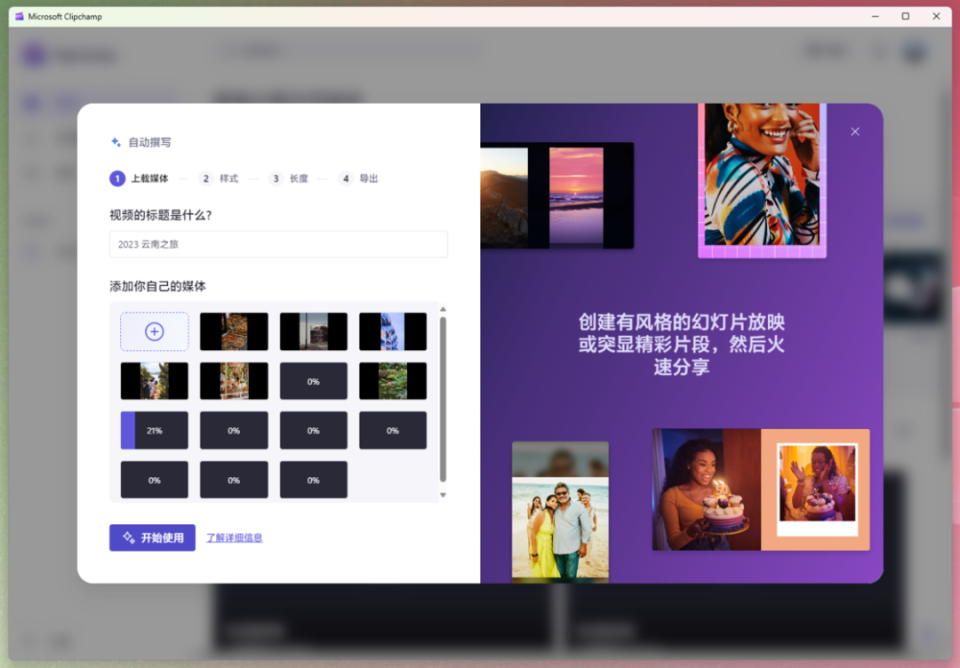Select the autumn leaves video thumbnail
The height and width of the screenshot is (668, 960).
pyautogui.click(x=233, y=331)
